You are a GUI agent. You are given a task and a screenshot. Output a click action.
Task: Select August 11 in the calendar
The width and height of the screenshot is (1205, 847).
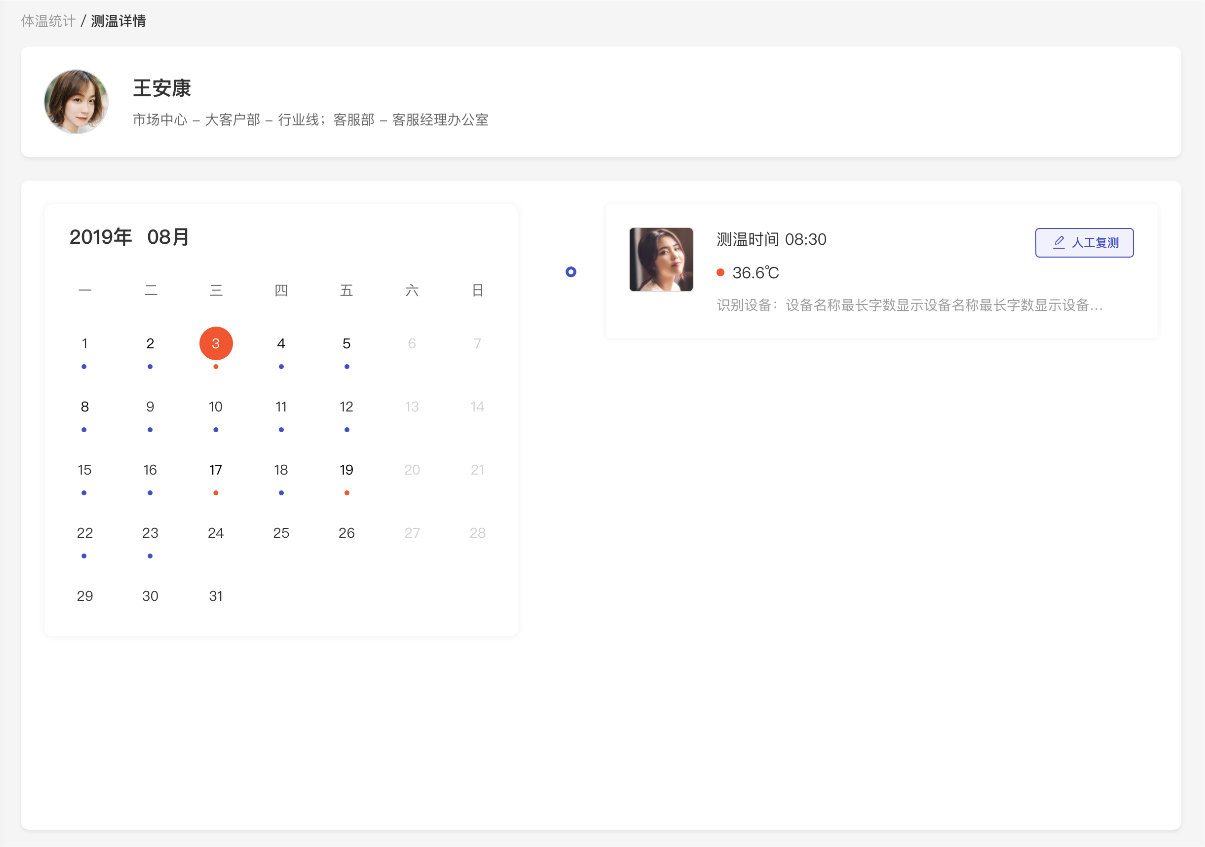click(x=281, y=406)
